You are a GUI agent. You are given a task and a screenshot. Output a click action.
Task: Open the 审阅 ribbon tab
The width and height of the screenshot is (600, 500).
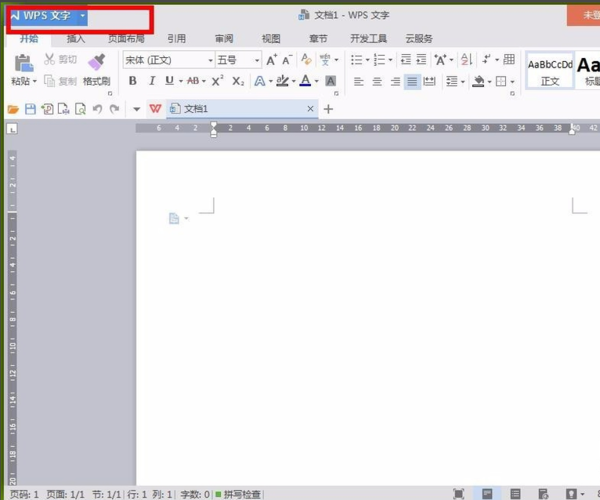[x=224, y=38]
